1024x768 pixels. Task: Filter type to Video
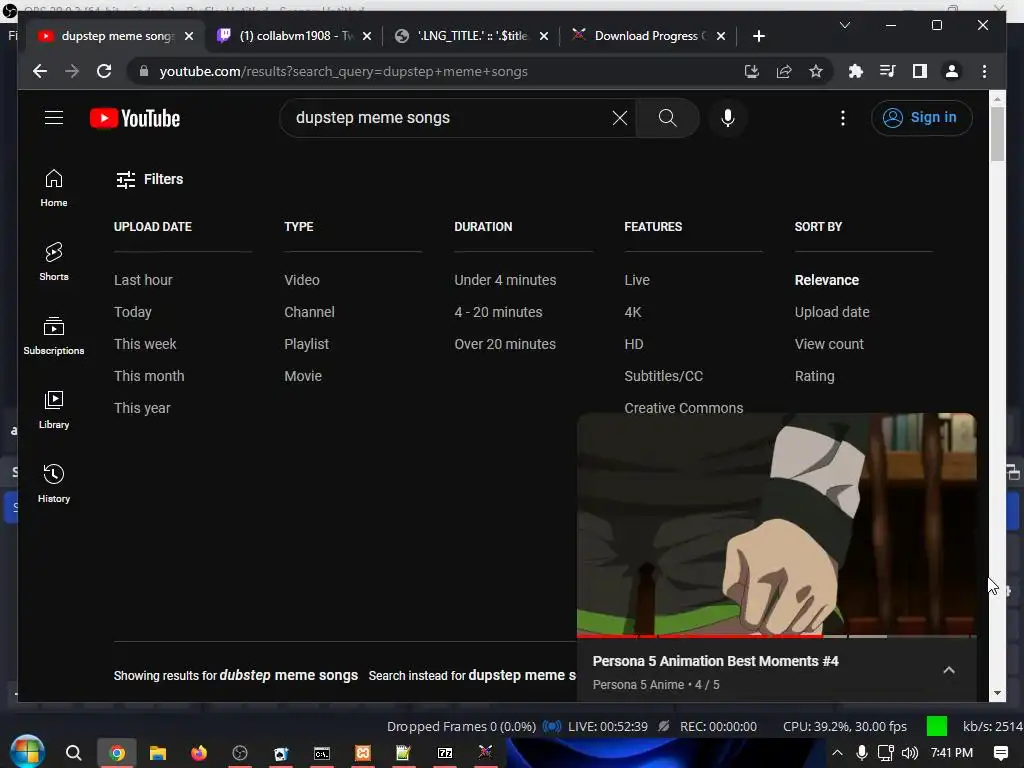[302, 280]
